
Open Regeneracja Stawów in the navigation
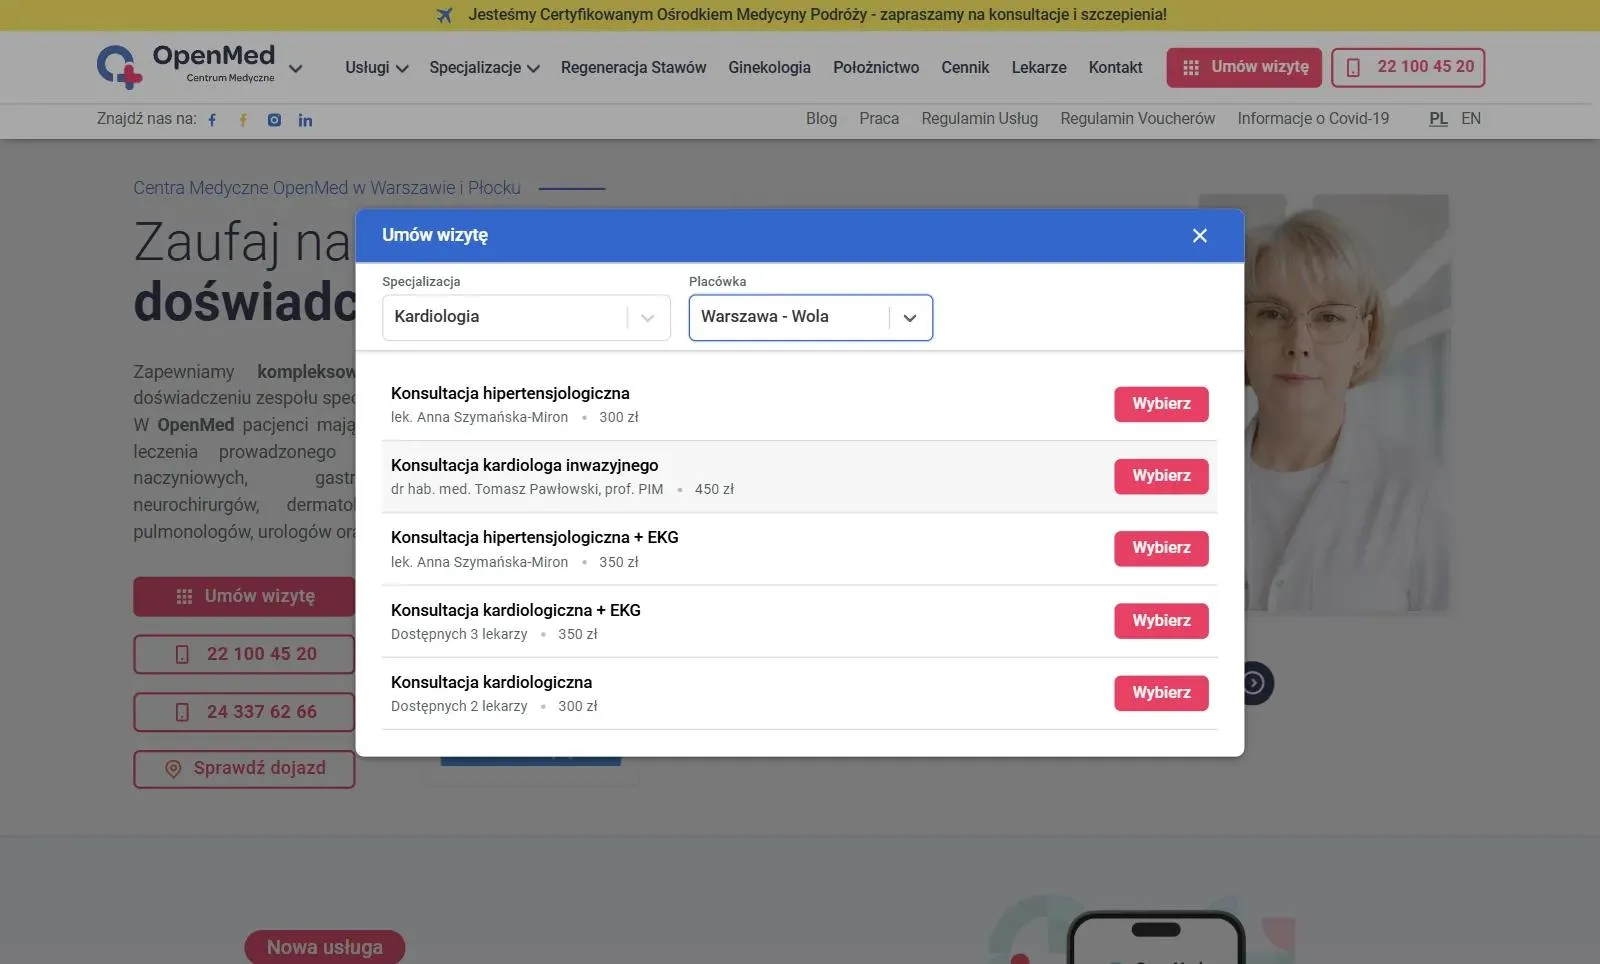(x=633, y=67)
